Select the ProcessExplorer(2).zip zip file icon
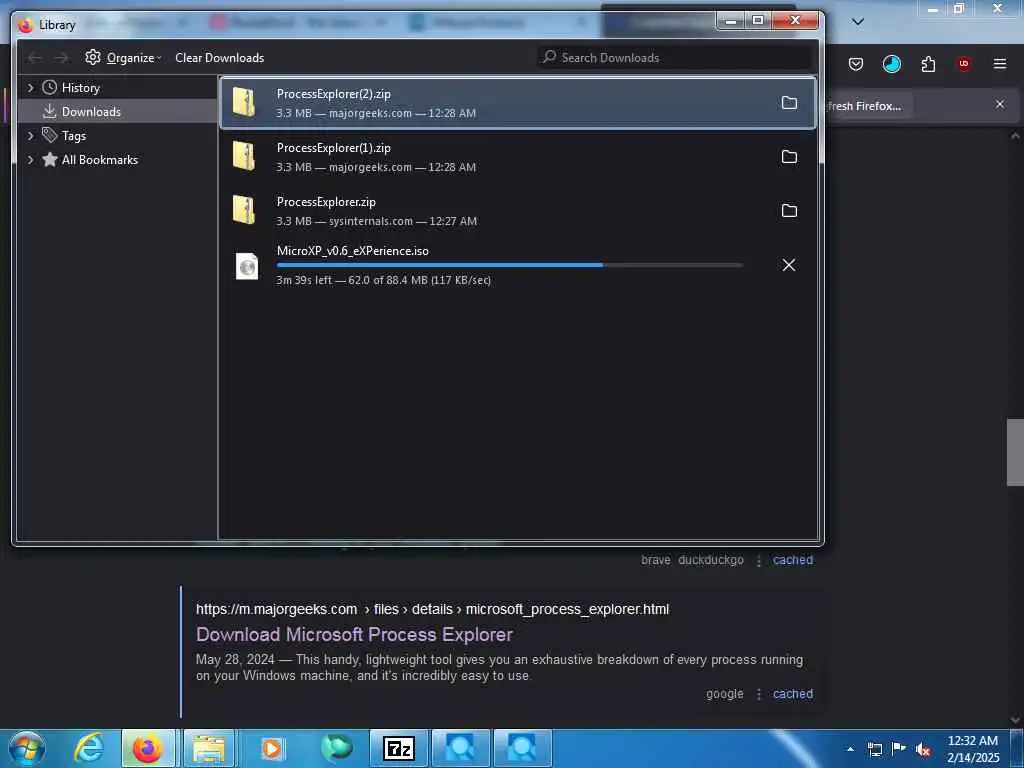The image size is (1024, 768). pos(245,103)
